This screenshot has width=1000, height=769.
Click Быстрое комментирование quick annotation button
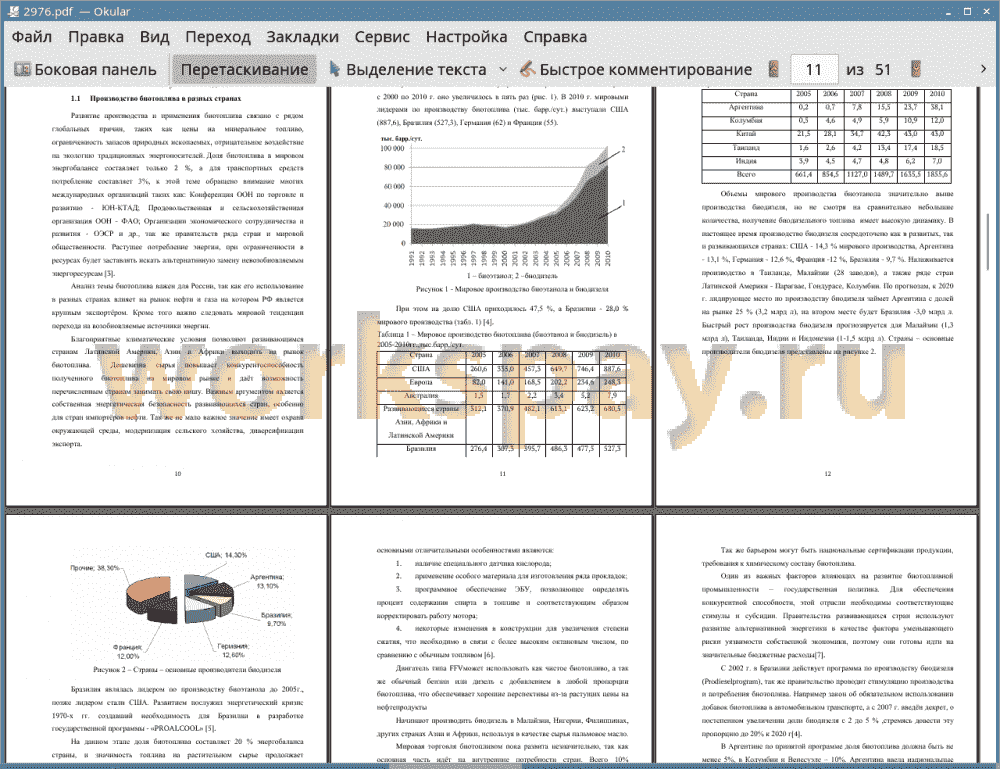click(x=636, y=70)
